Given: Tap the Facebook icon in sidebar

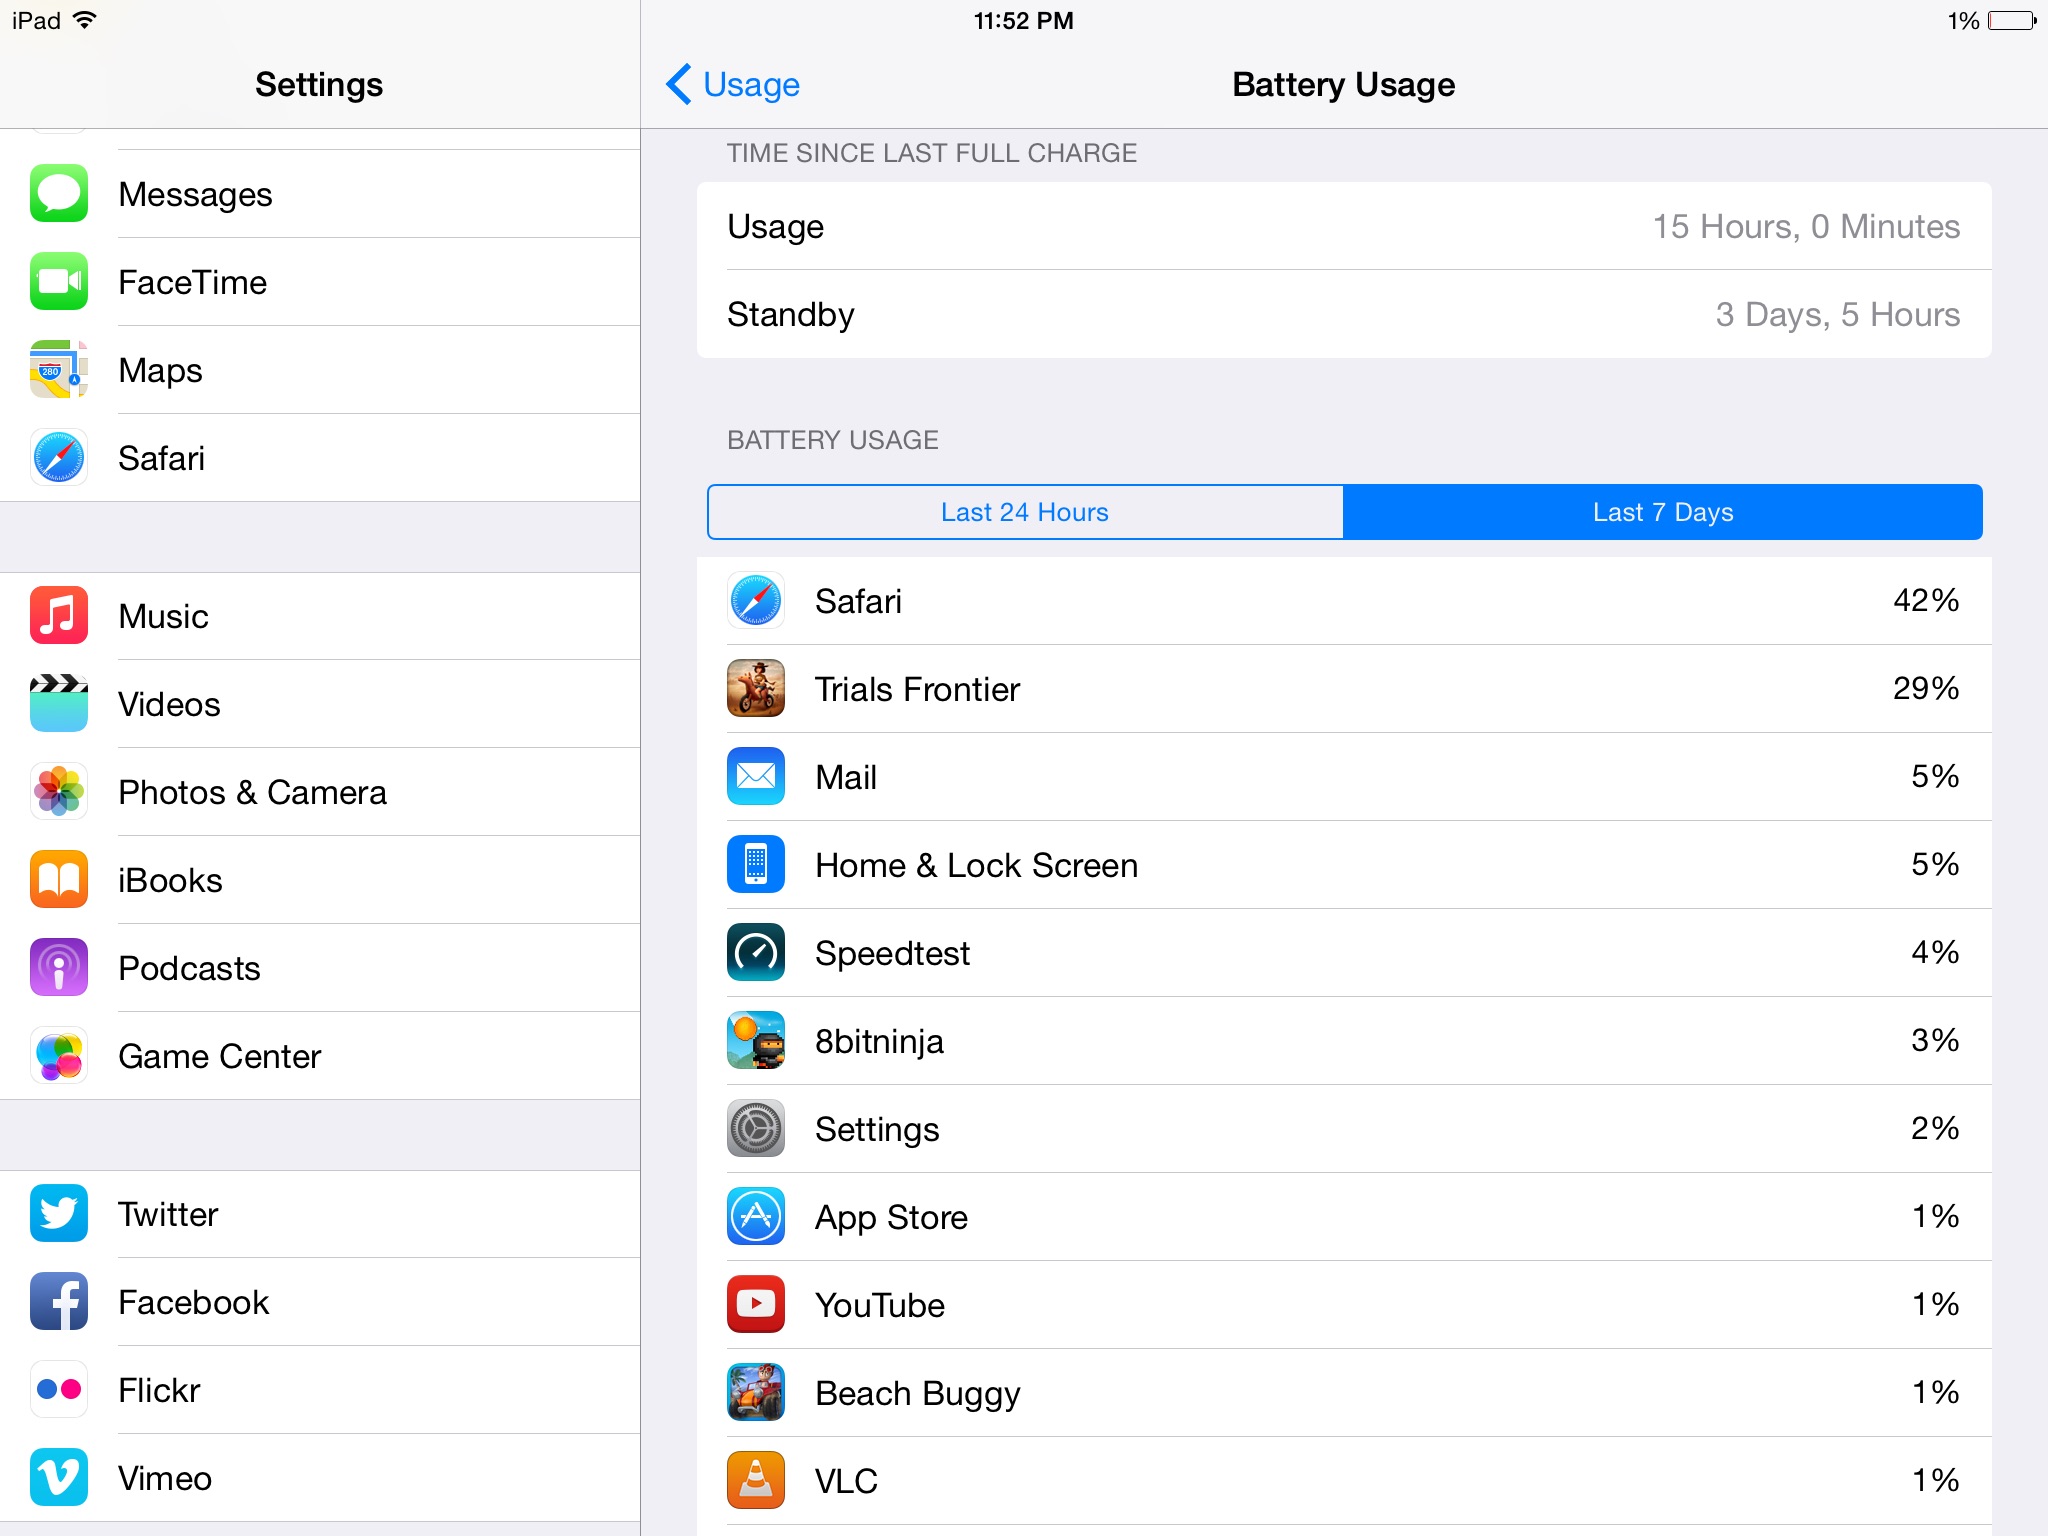Looking at the screenshot, I should coord(59,1301).
